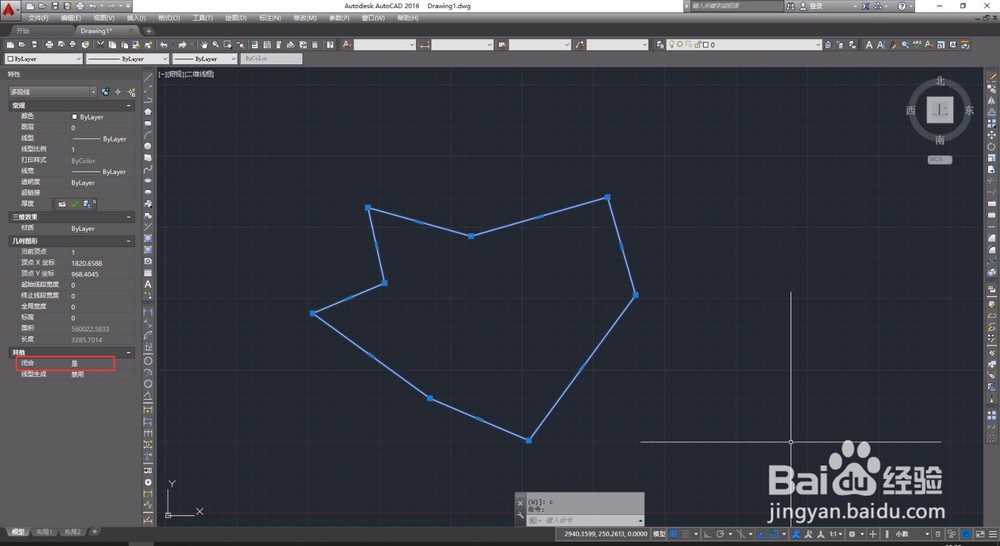Click the Multiline Text A icon
Screen dimensions: 1000x546
tap(869, 45)
